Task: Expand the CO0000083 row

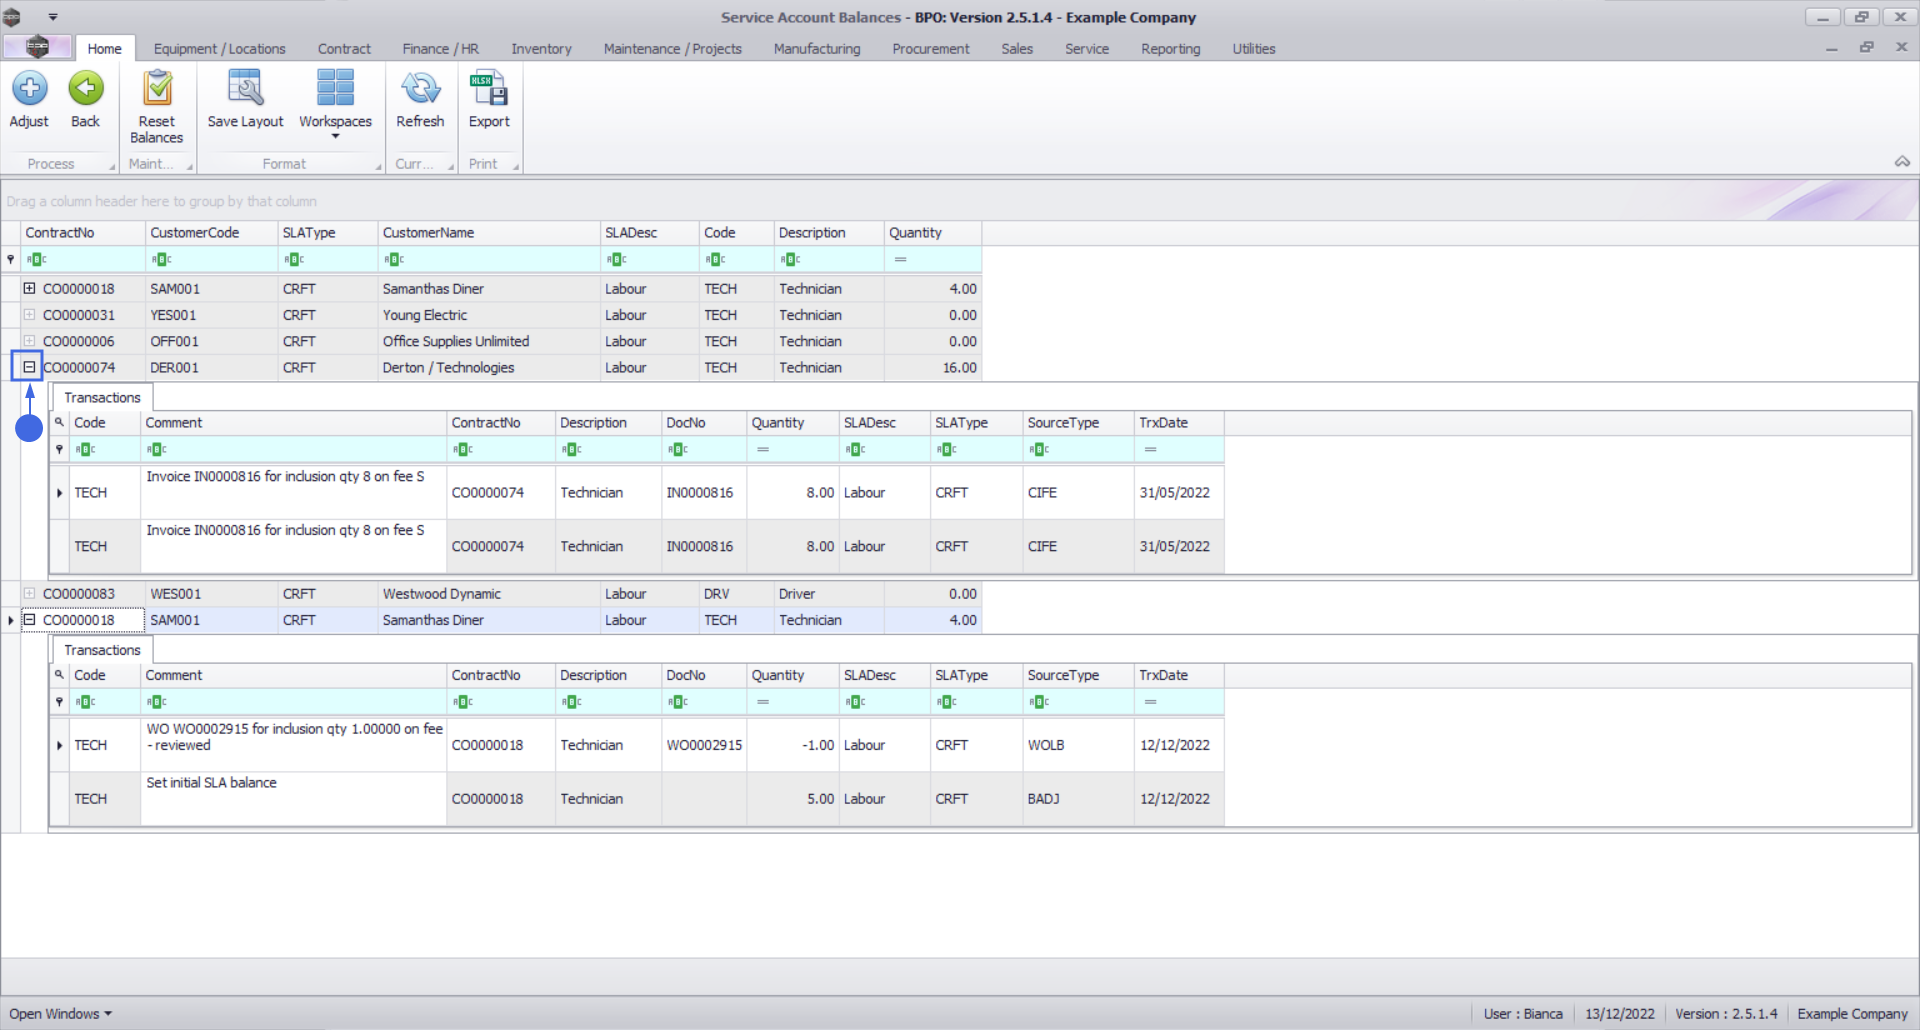Action: tap(29, 593)
